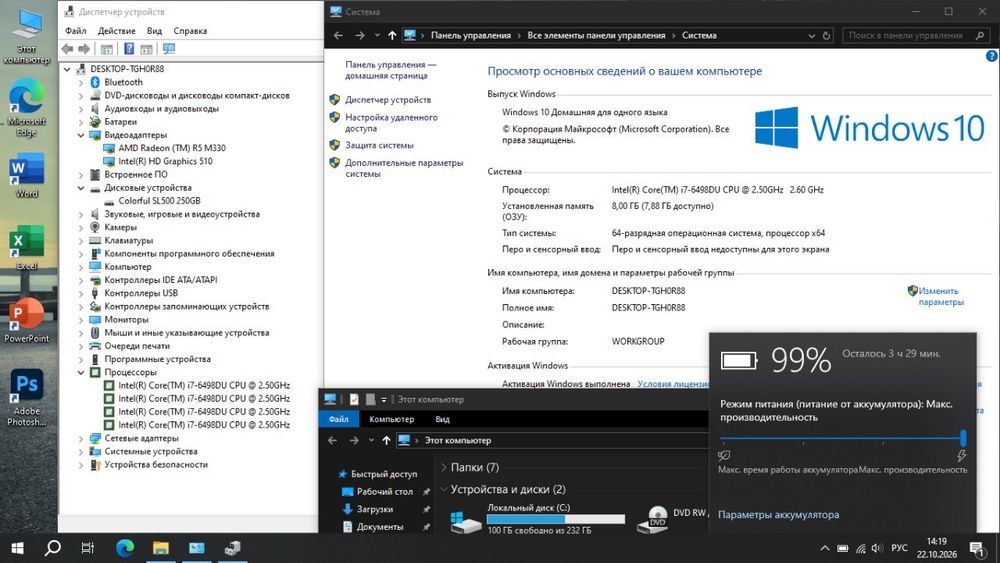Go up one level in System window
The image size is (1000, 563).
coord(392,36)
